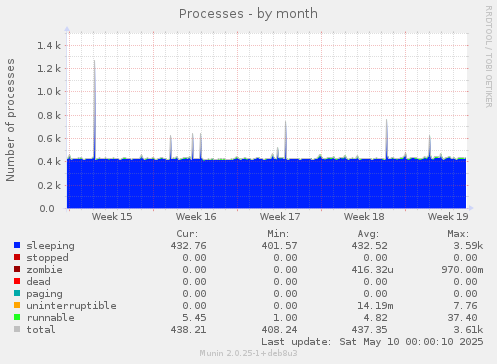Click the '0.2 k' y-axis tick label
This screenshot has height=364, width=497.
click(49, 185)
